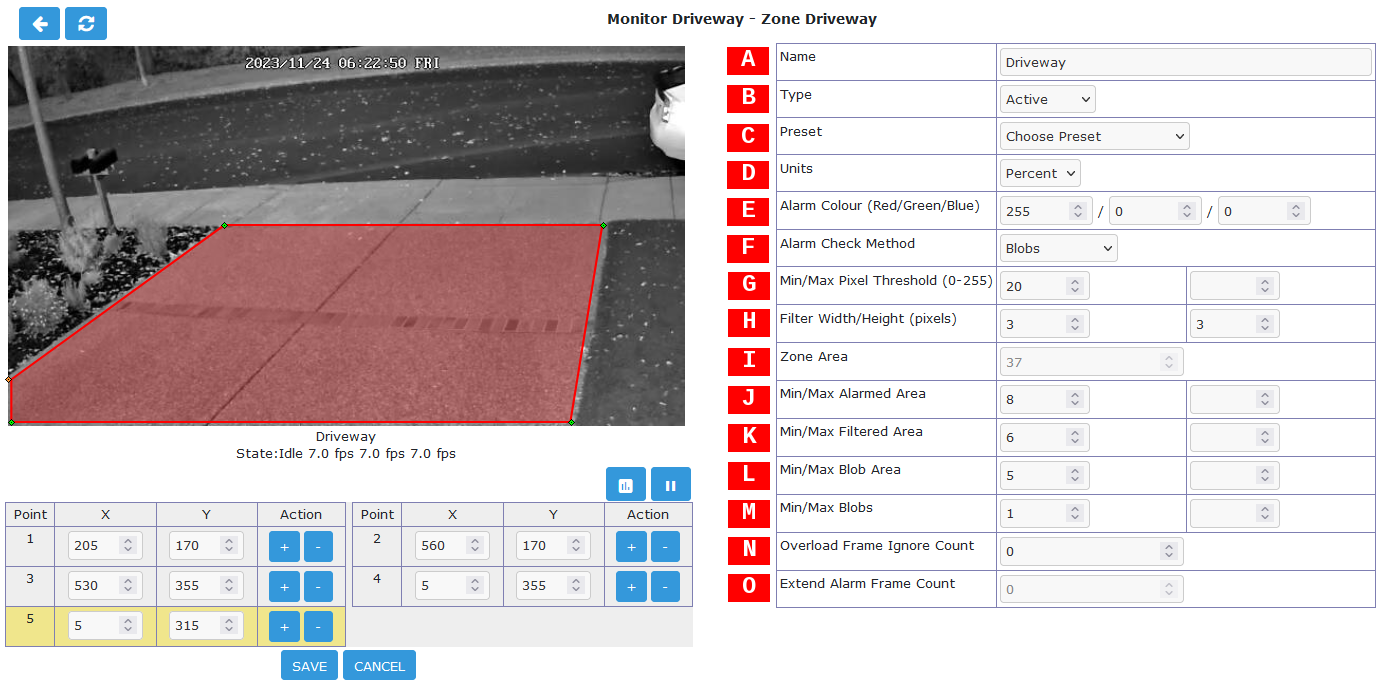Click Overload Frame Ignore Count field
This screenshot has height=697, width=1385.
[1092, 551]
